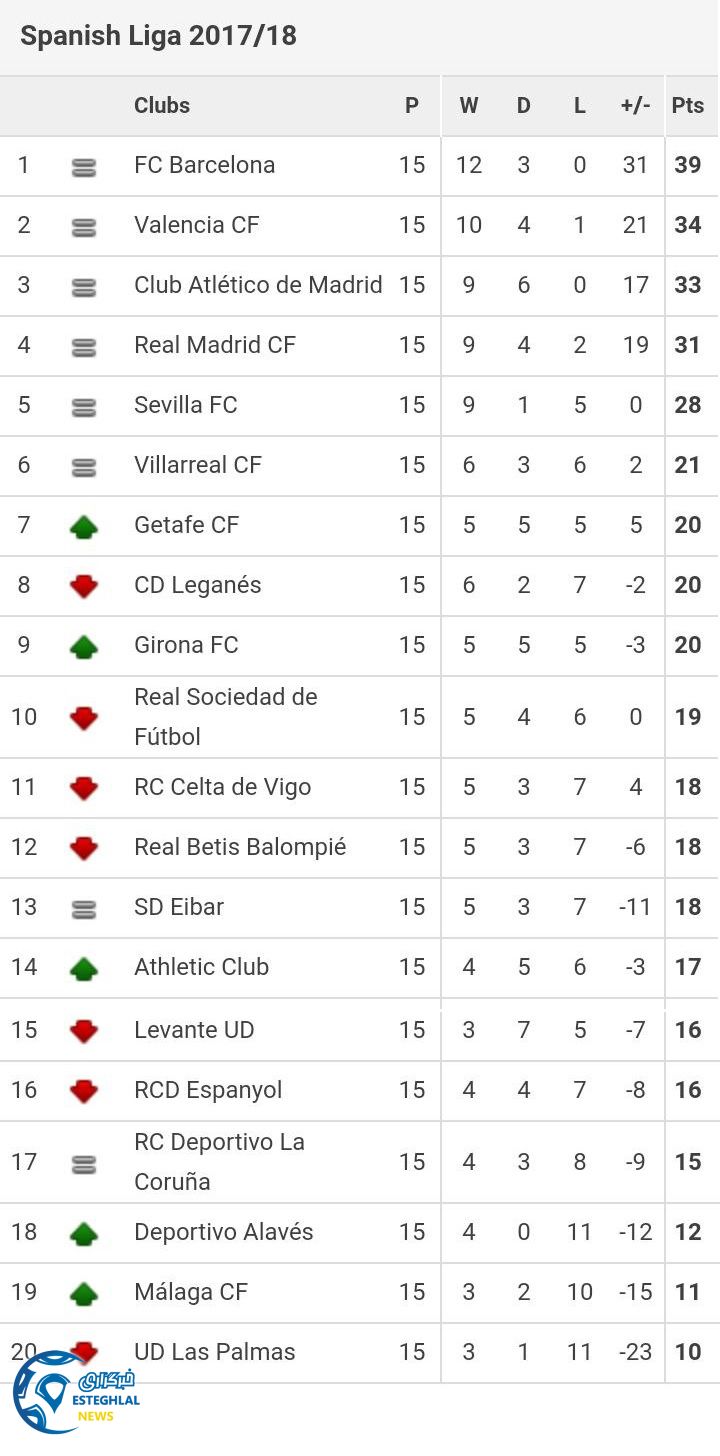Click the +/- column header
Screen dimensions: 720x1456
(x=635, y=106)
